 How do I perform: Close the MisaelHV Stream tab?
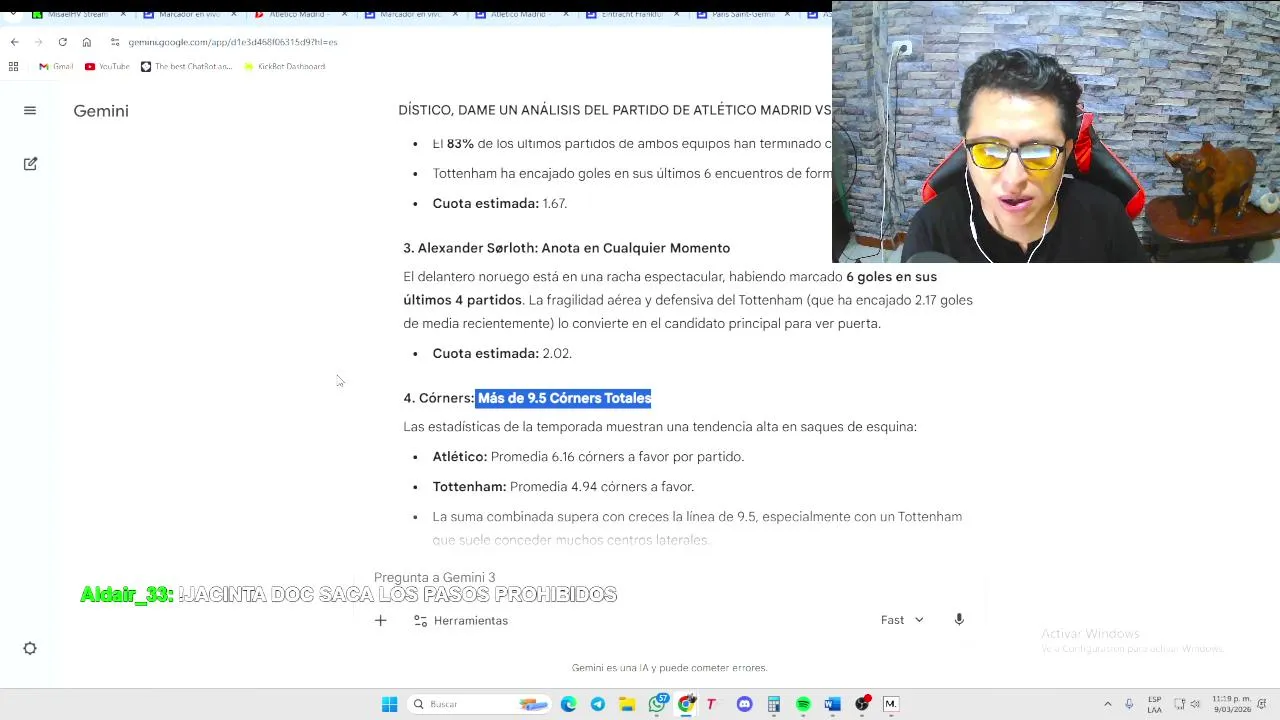click(x=124, y=14)
